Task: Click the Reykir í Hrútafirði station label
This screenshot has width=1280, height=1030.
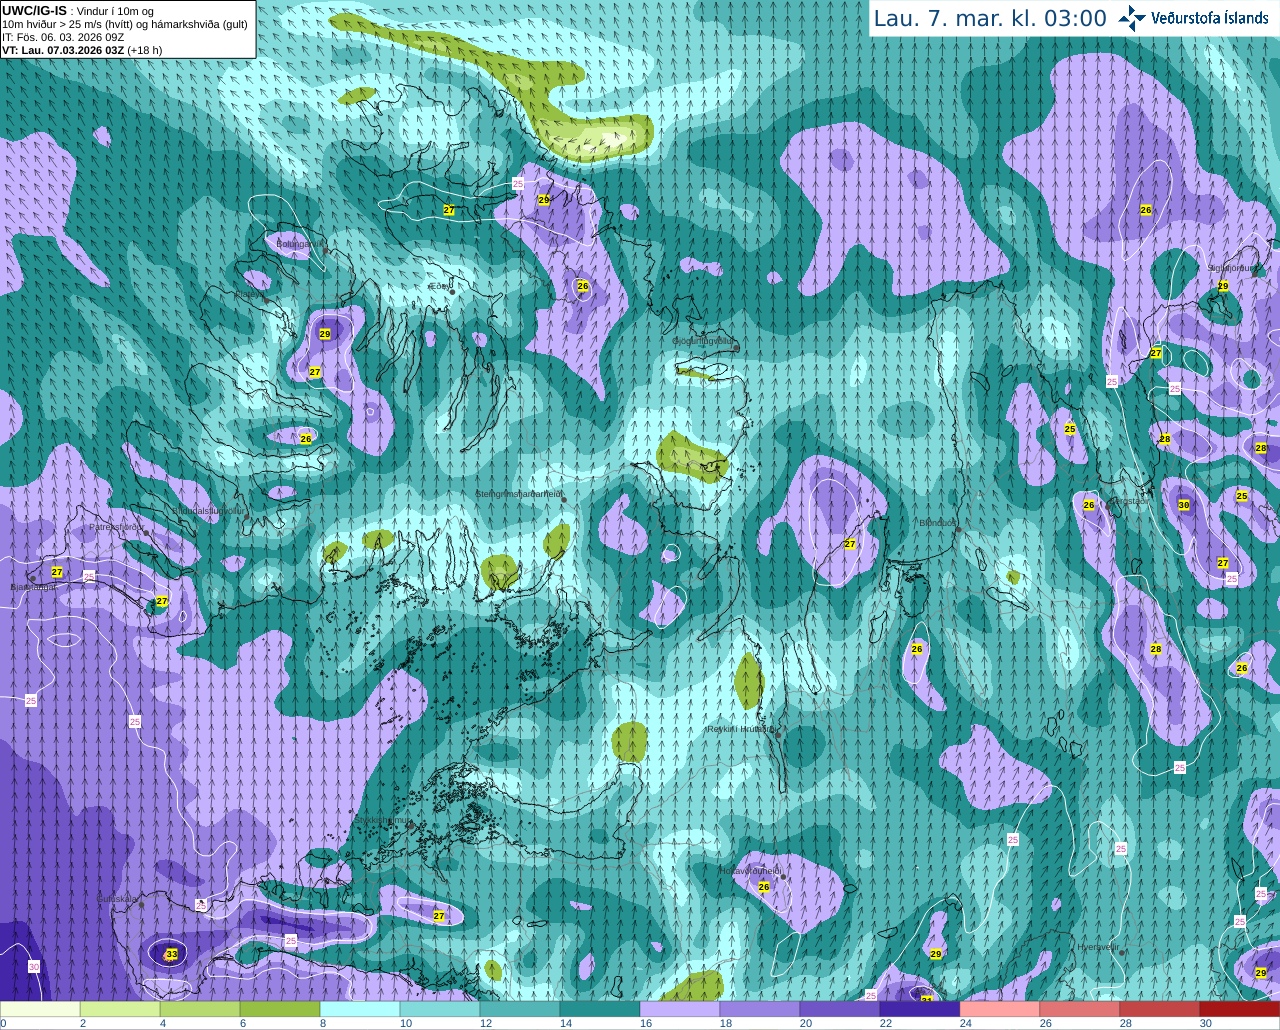Action: pyautogui.click(x=741, y=729)
